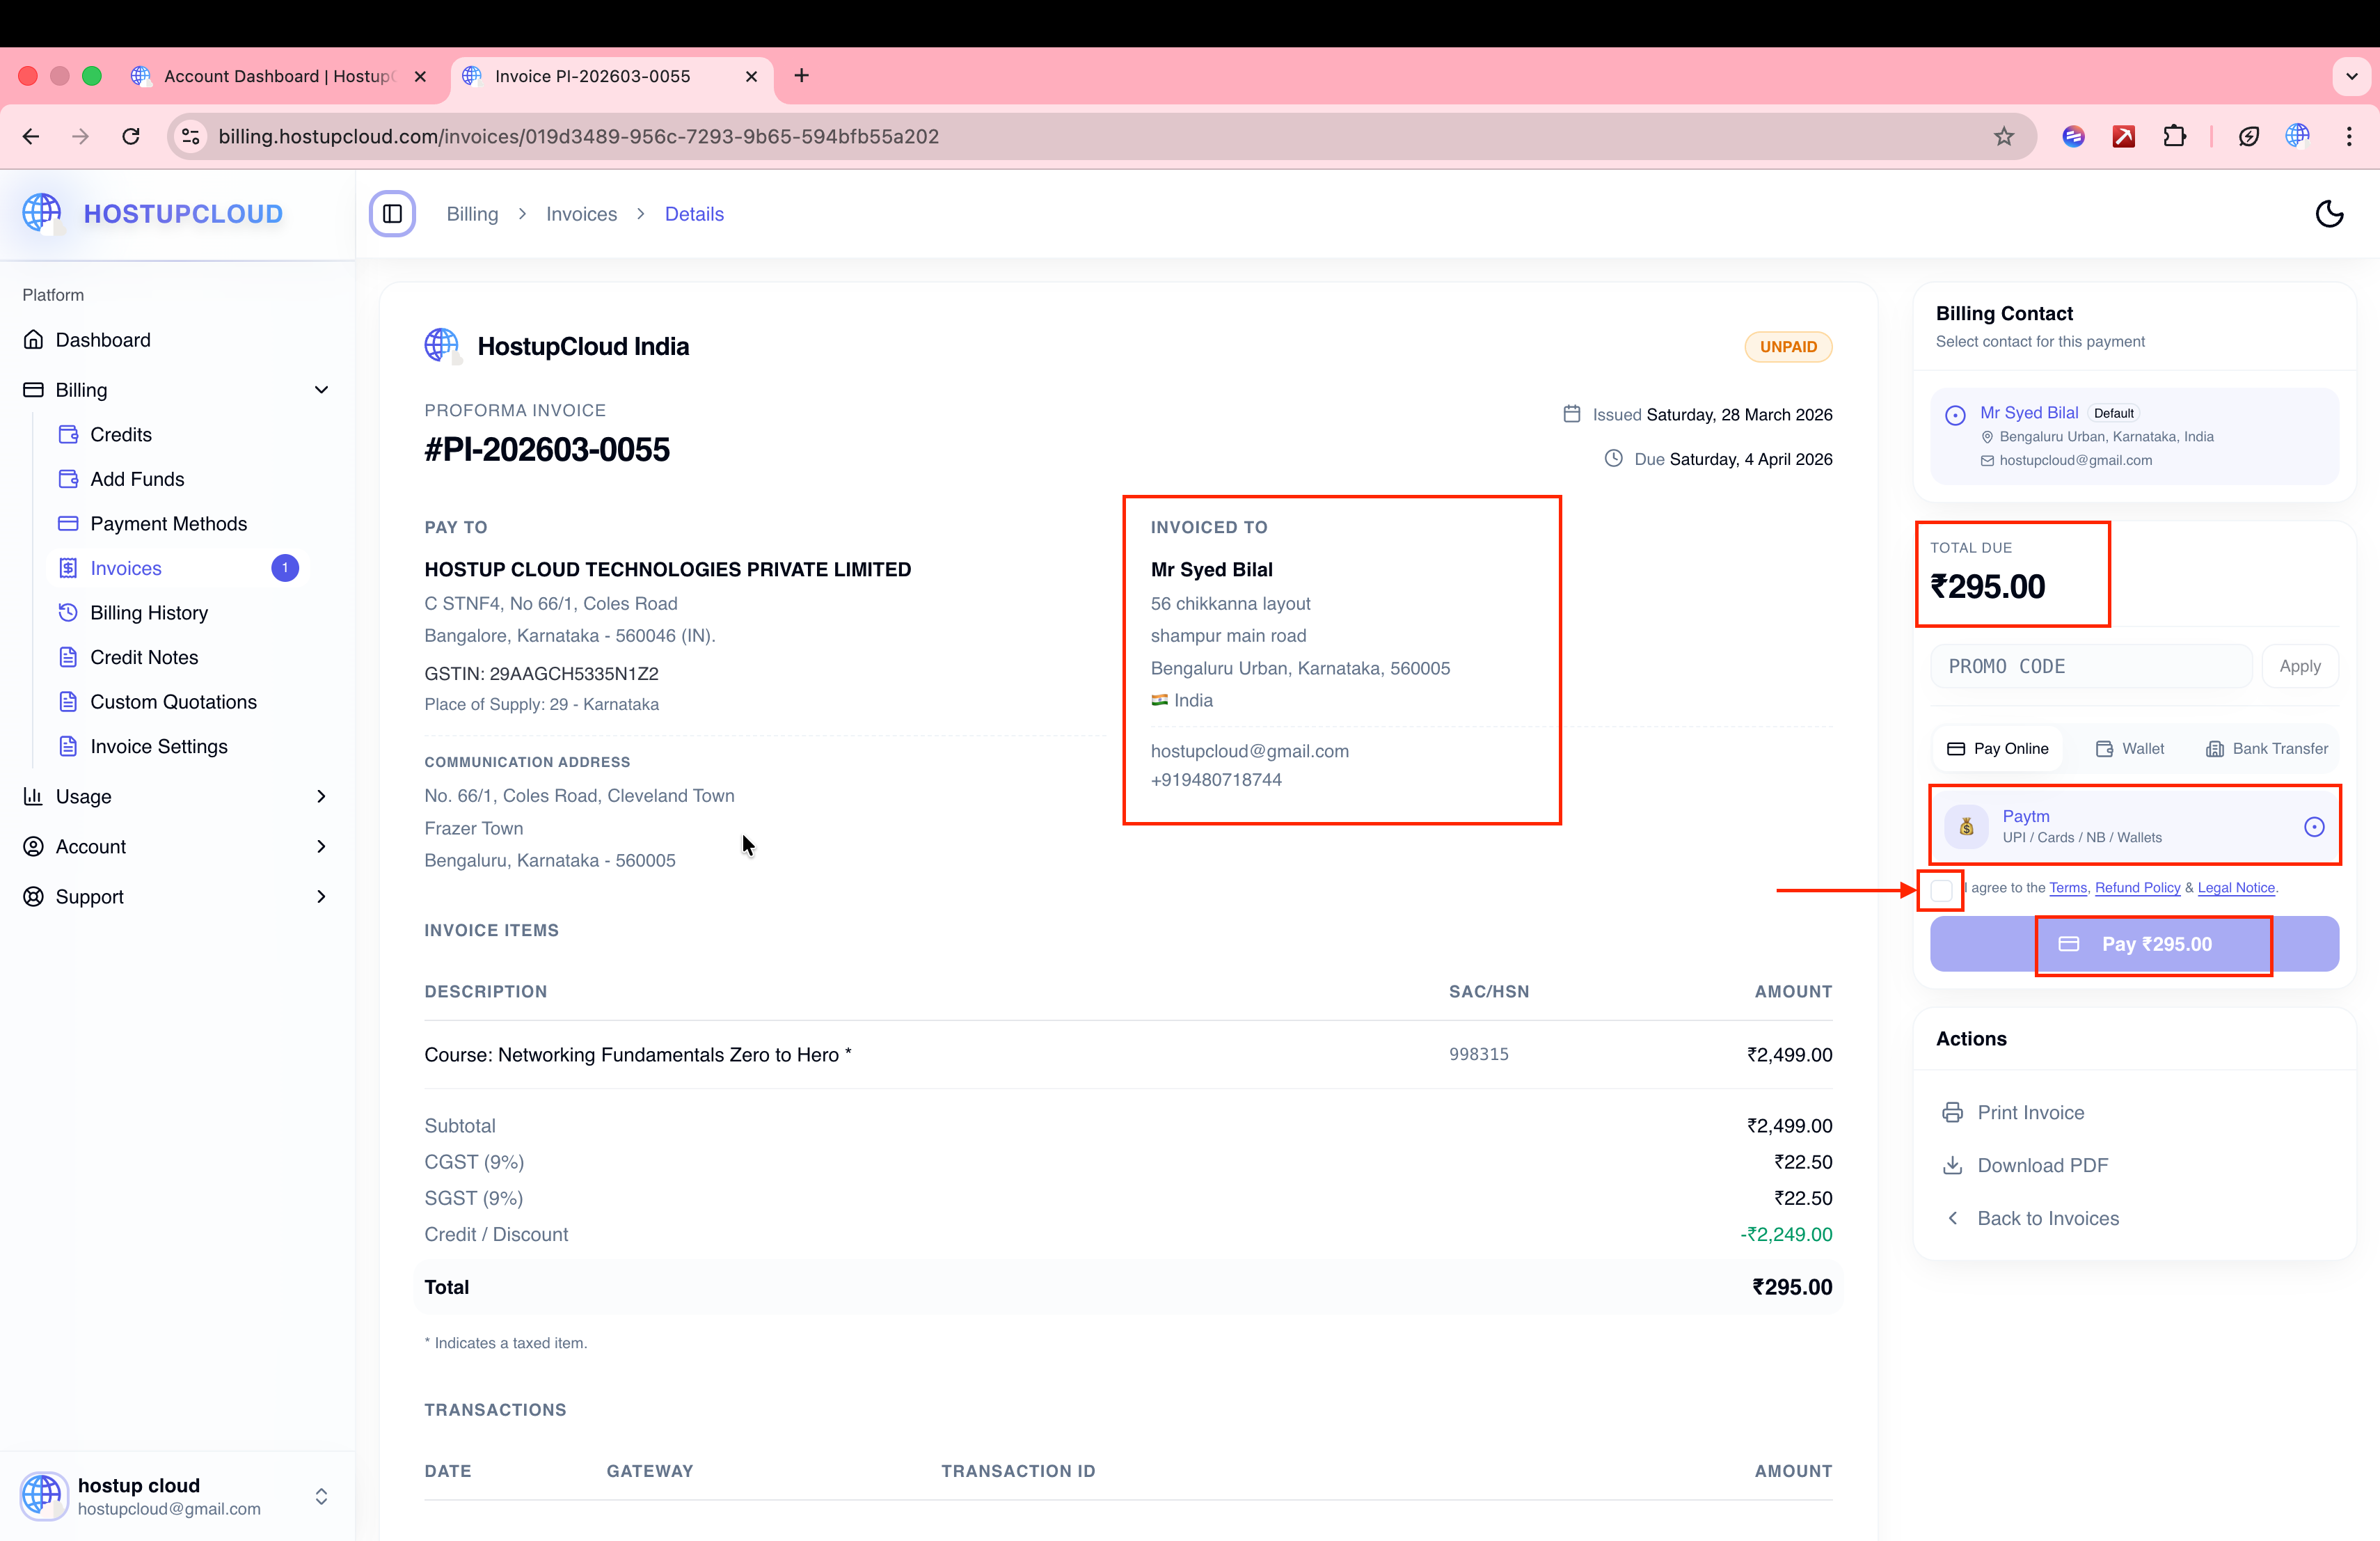The height and width of the screenshot is (1541, 2380).
Task: Click the red arrow extension icon
Action: pyautogui.click(x=2123, y=137)
